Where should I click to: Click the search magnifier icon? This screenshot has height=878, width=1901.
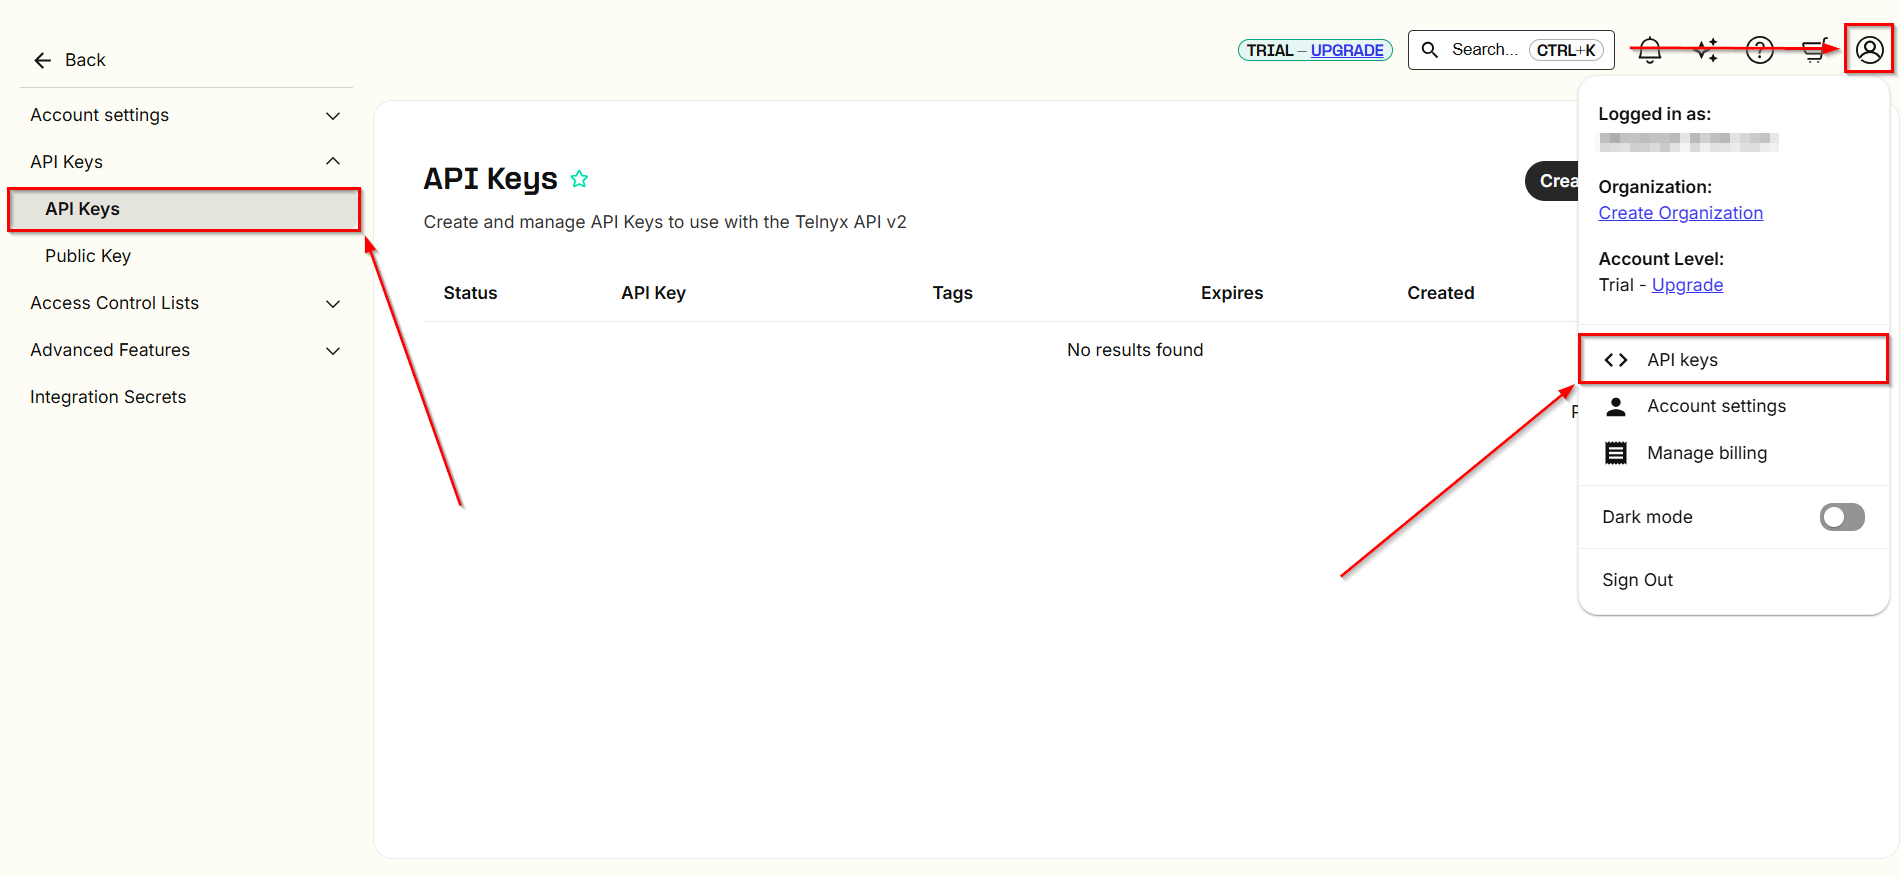coord(1430,50)
